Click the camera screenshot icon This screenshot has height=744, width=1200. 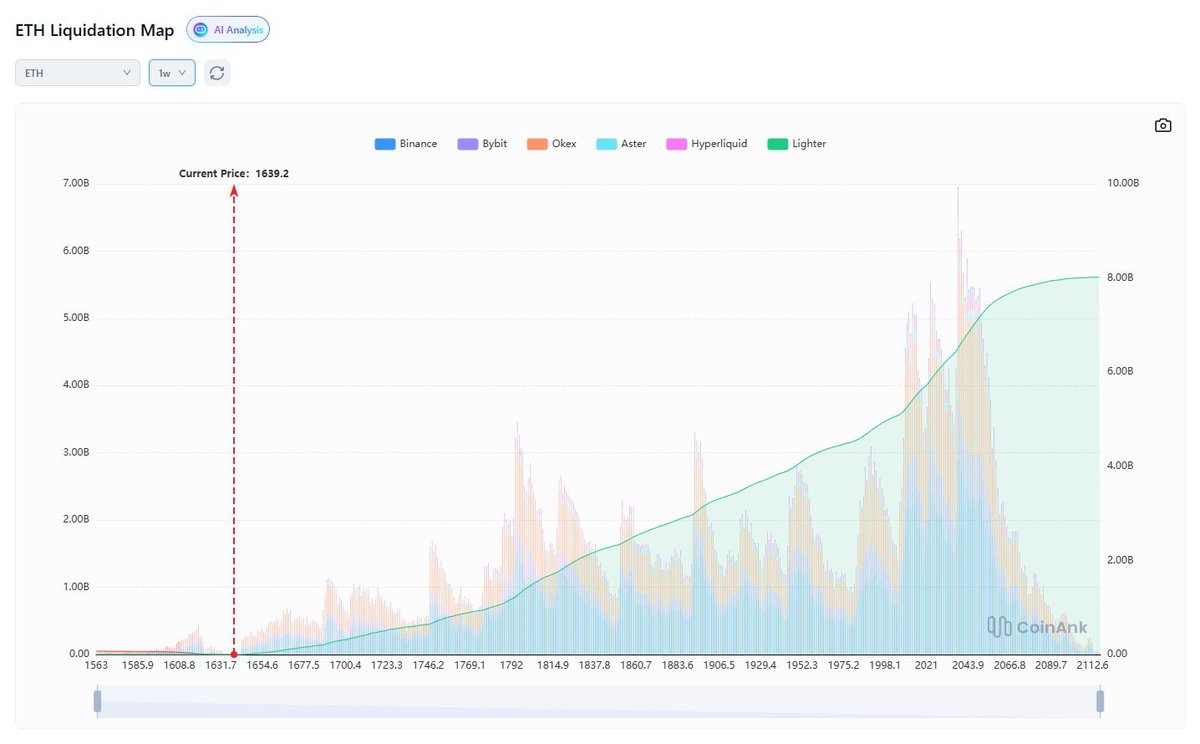click(x=1163, y=125)
